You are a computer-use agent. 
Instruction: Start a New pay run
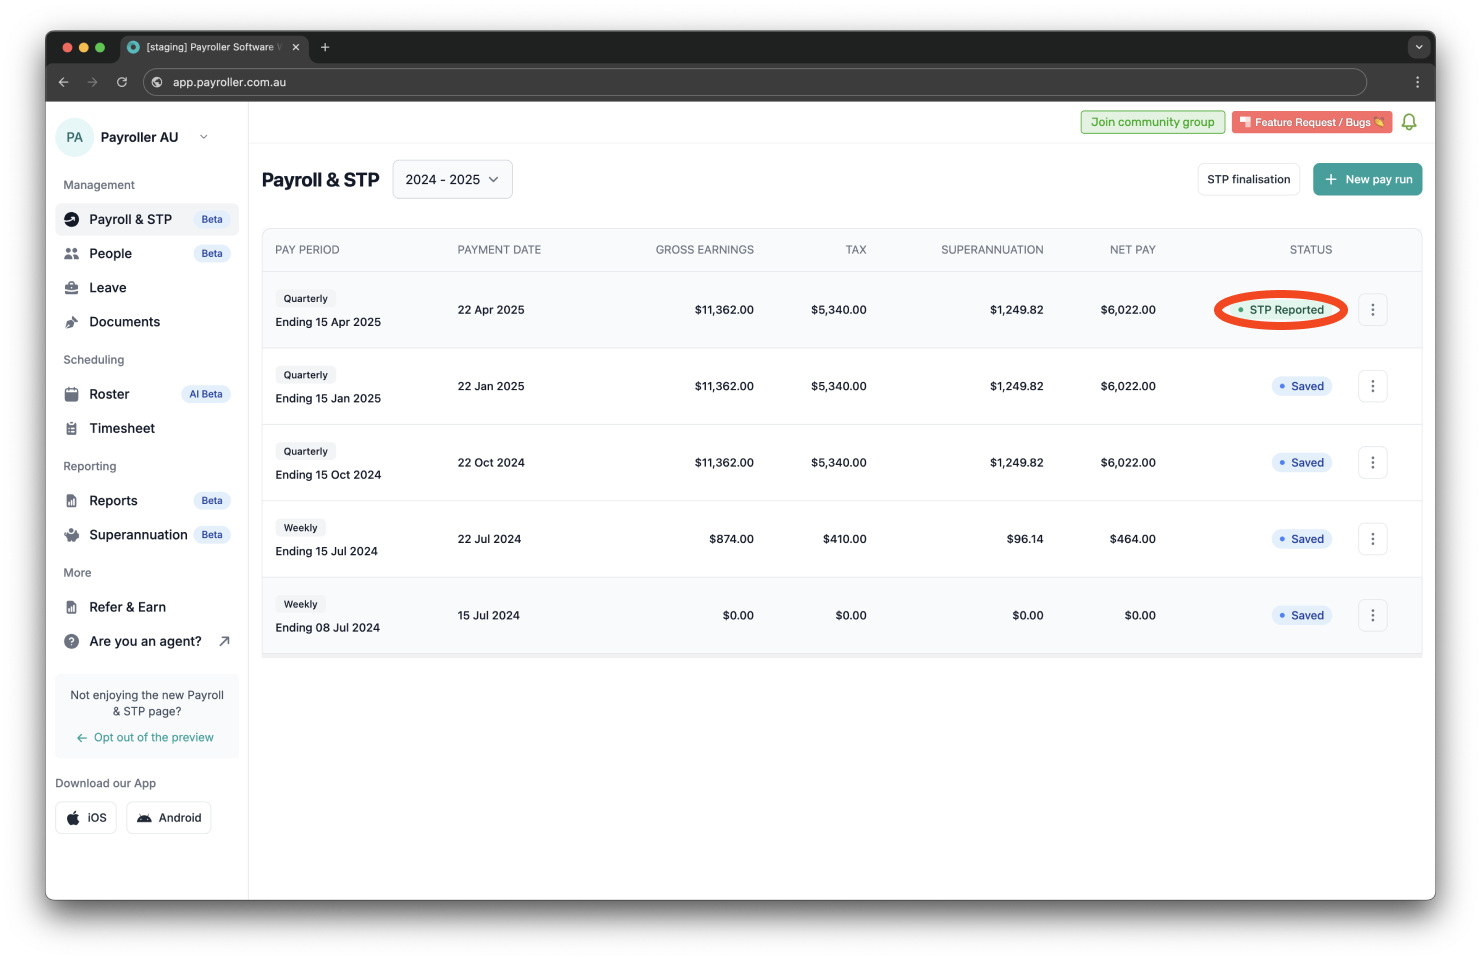point(1367,179)
